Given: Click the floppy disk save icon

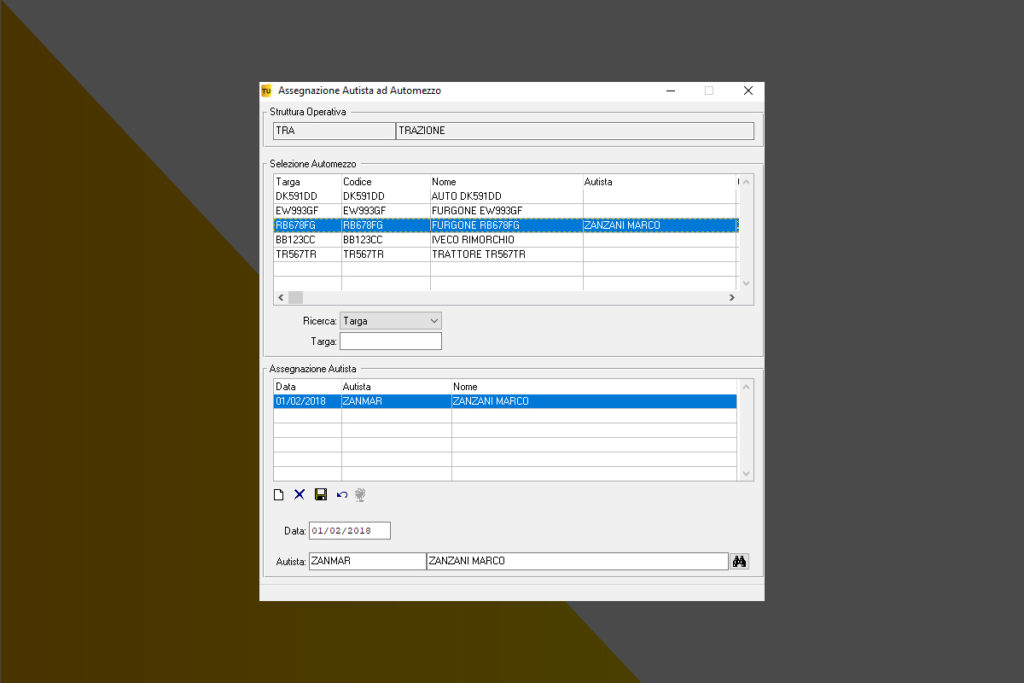Looking at the screenshot, I should (x=321, y=494).
